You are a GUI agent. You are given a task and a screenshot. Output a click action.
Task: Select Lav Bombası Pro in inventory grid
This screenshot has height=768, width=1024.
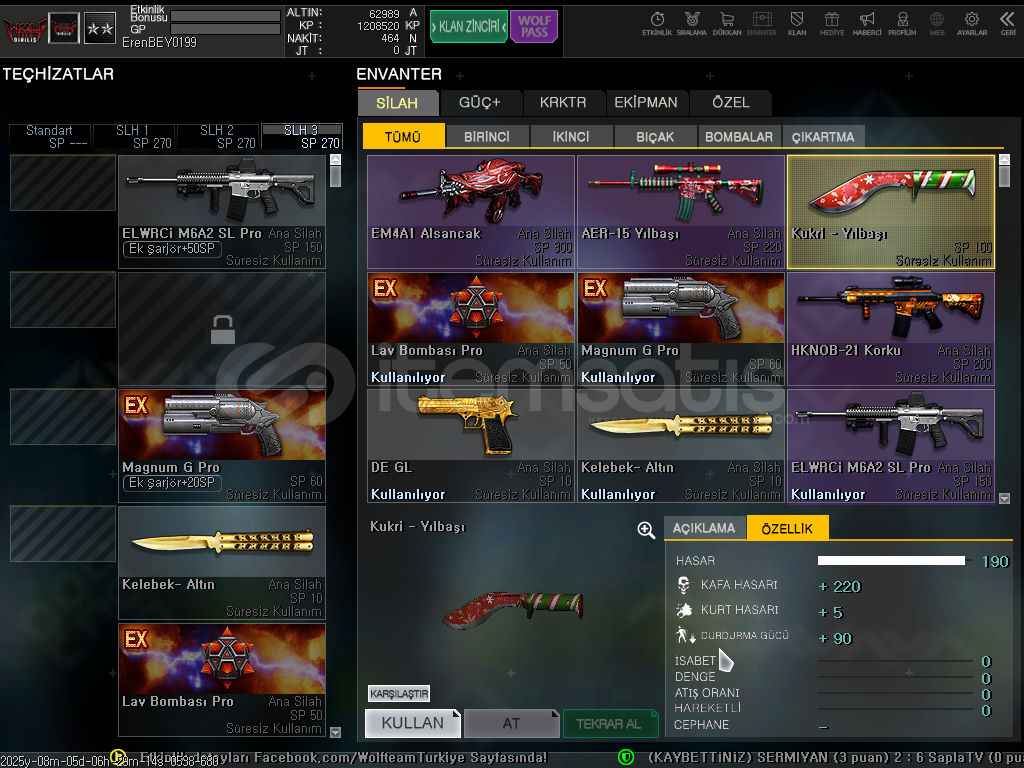click(471, 329)
